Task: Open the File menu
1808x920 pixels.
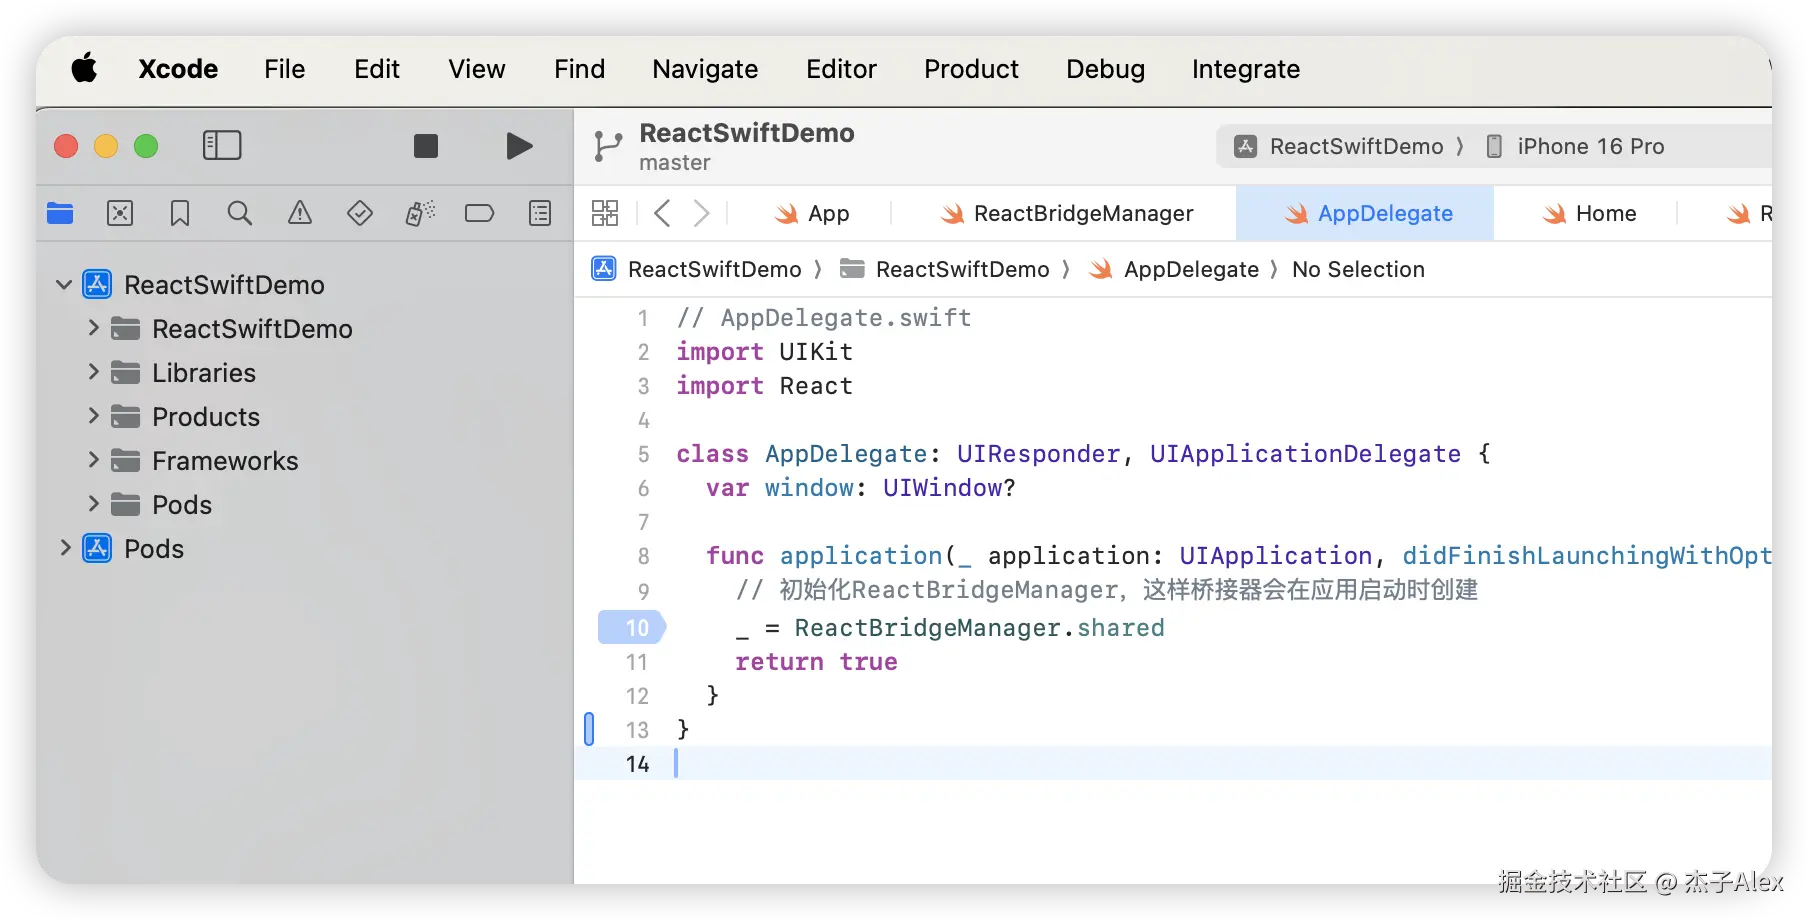Action: click(x=285, y=69)
